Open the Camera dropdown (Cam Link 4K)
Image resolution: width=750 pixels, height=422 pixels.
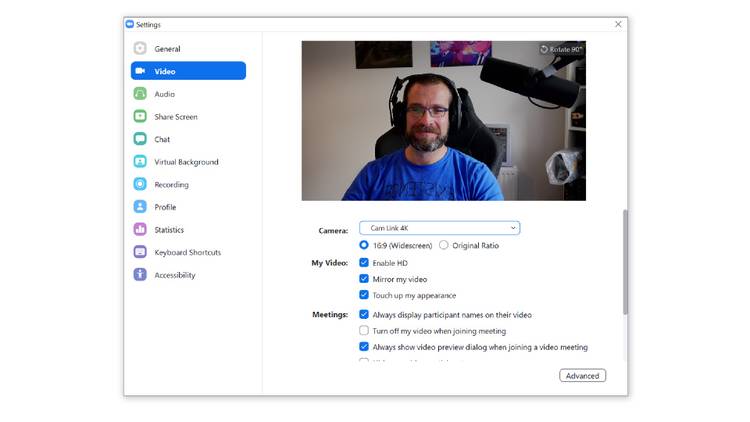(440, 228)
